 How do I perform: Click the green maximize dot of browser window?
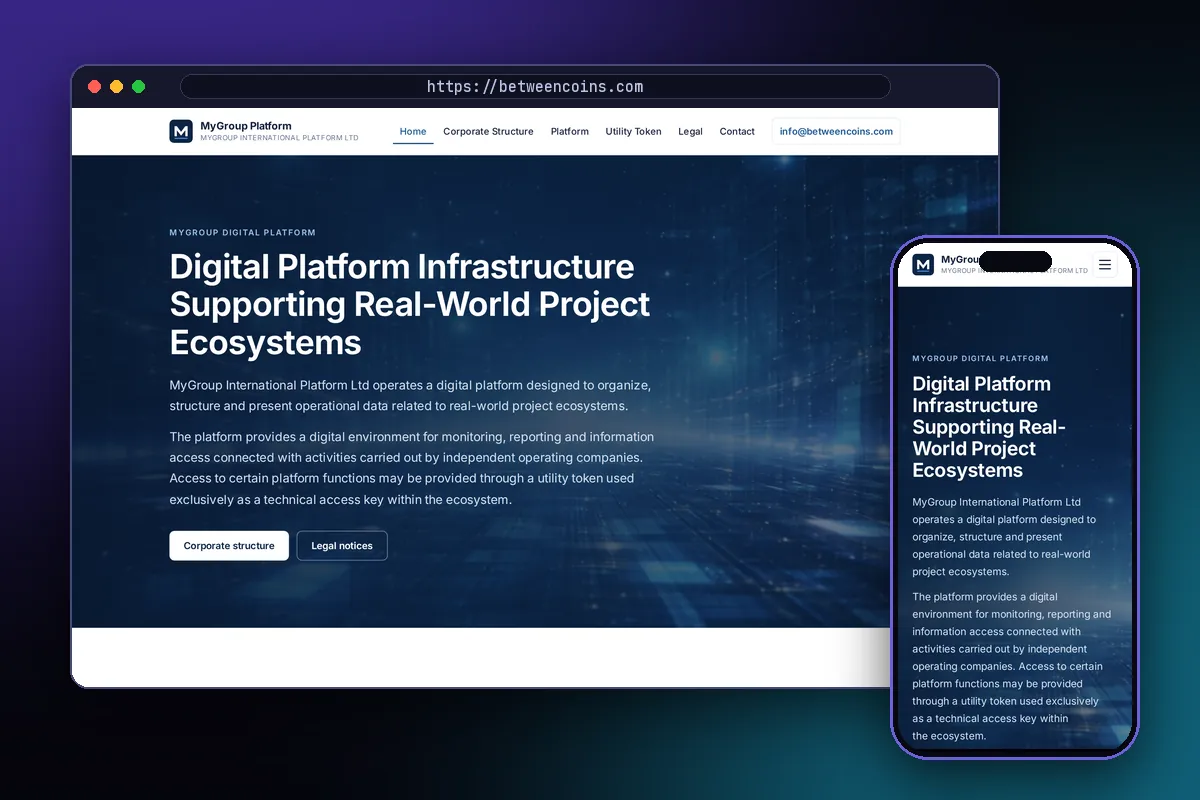[139, 87]
